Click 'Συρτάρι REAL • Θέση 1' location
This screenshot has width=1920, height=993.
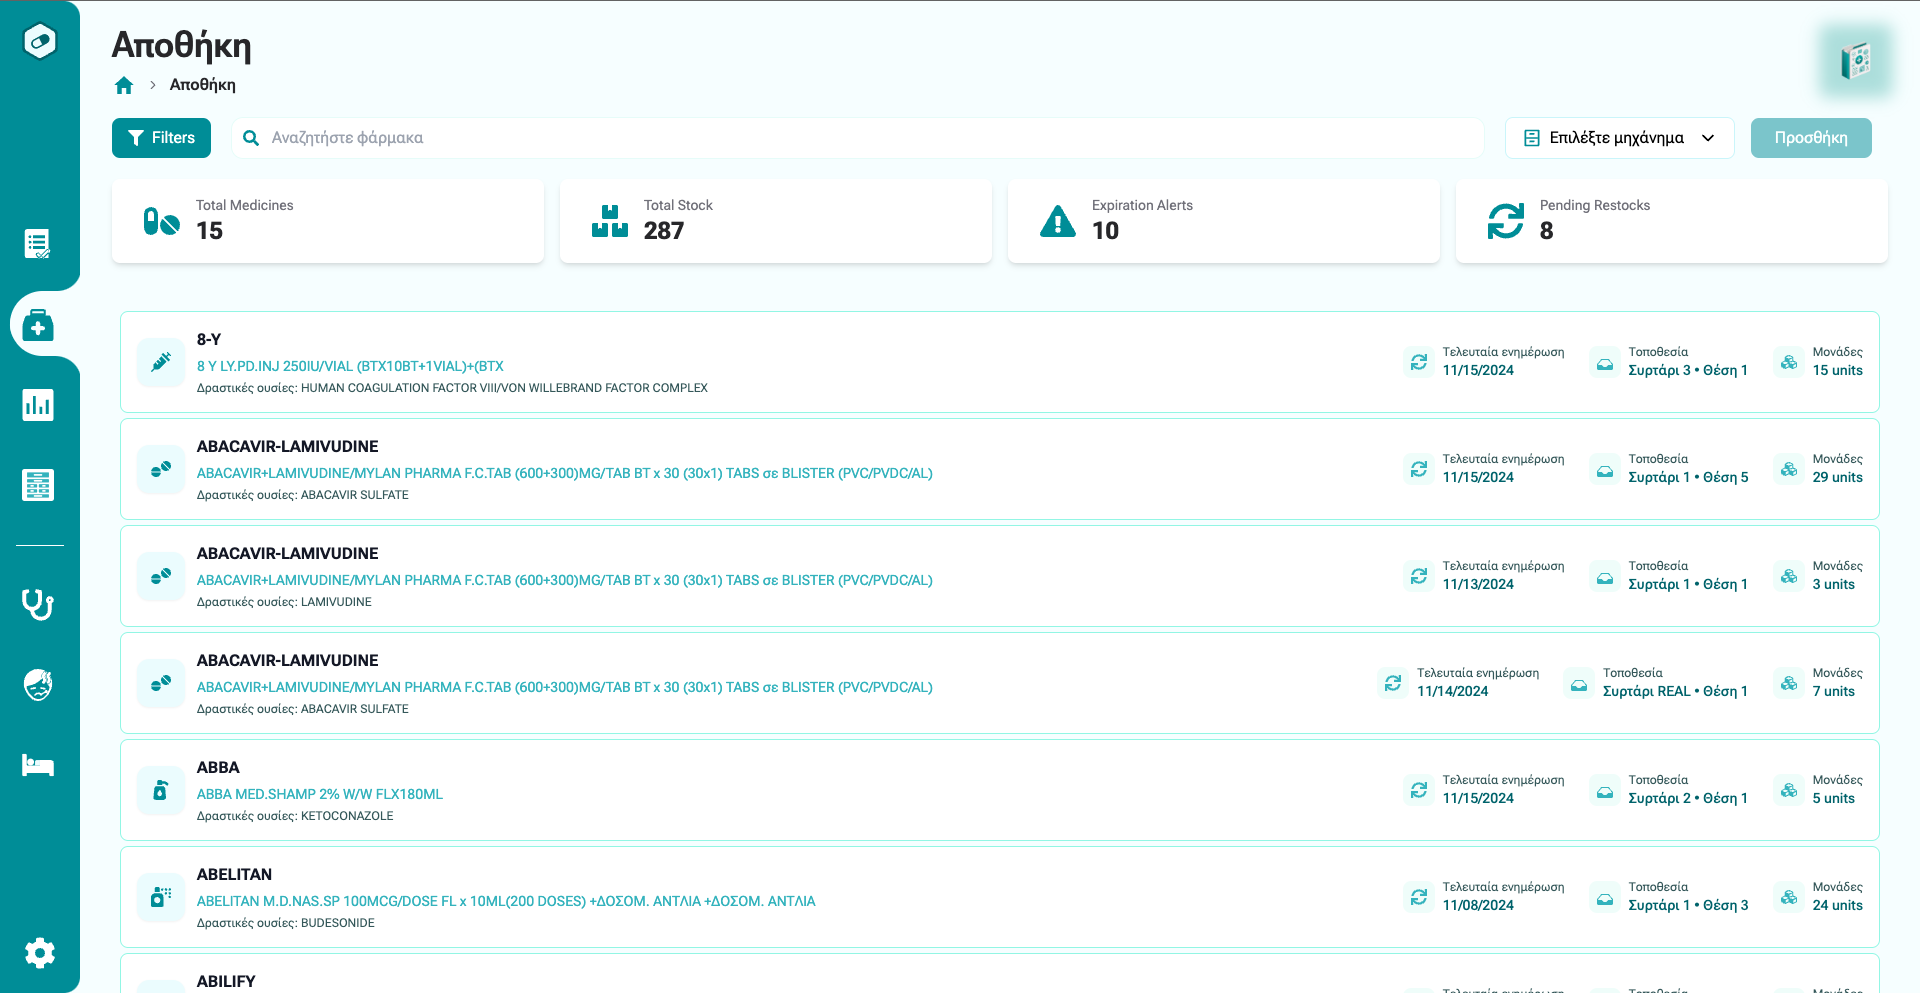(x=1675, y=692)
